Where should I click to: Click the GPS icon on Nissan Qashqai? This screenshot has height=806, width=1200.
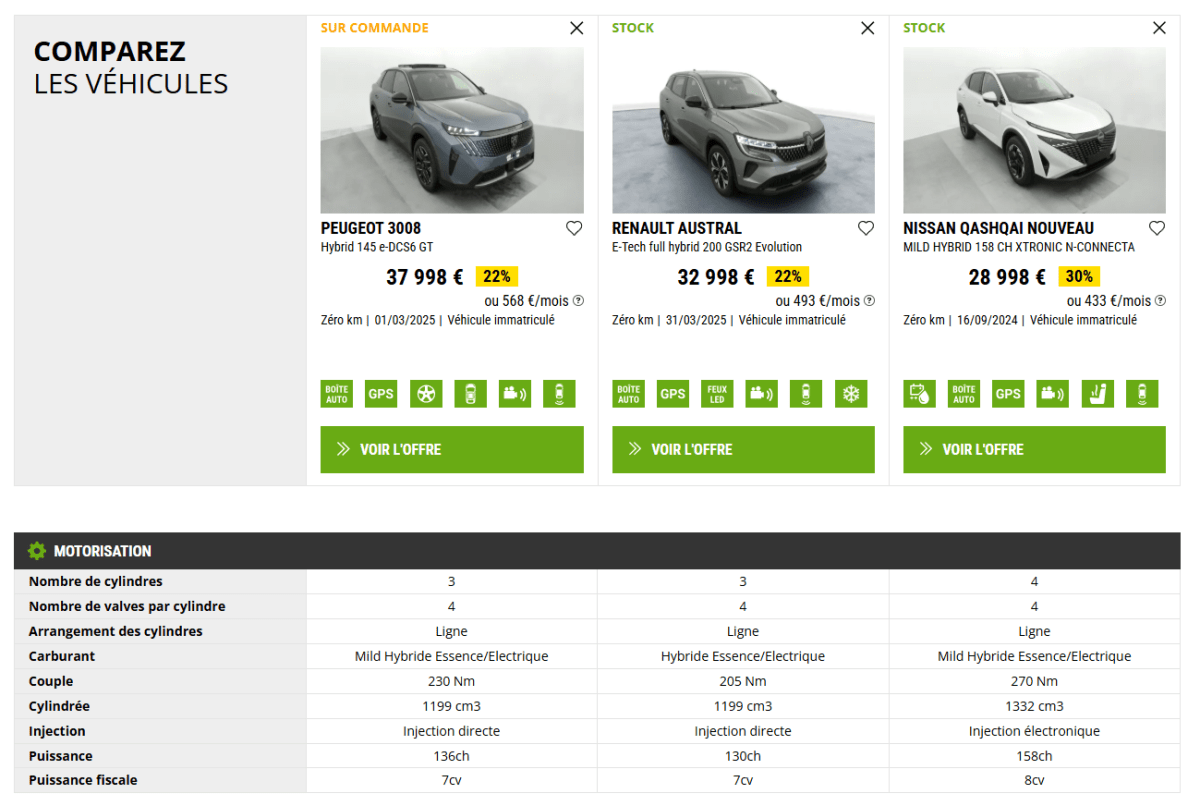(1008, 394)
